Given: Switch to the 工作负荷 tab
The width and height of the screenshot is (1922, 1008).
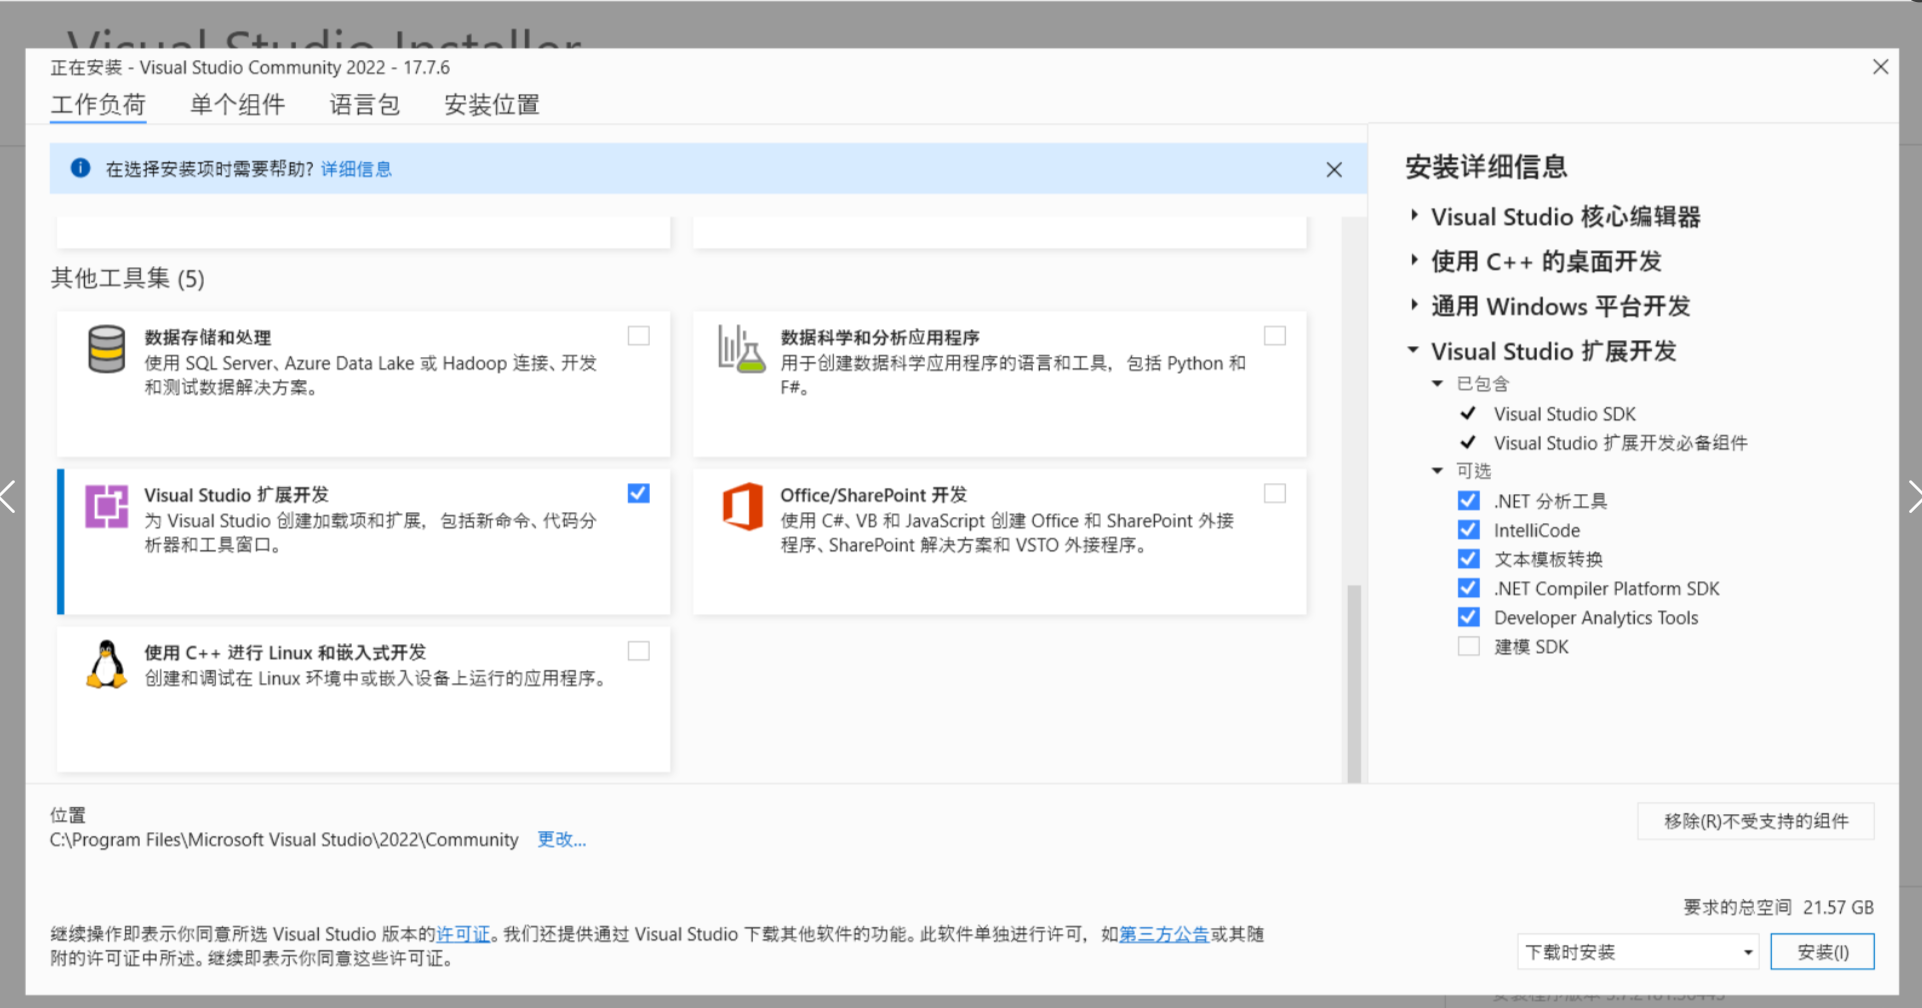Looking at the screenshot, I should pos(98,105).
